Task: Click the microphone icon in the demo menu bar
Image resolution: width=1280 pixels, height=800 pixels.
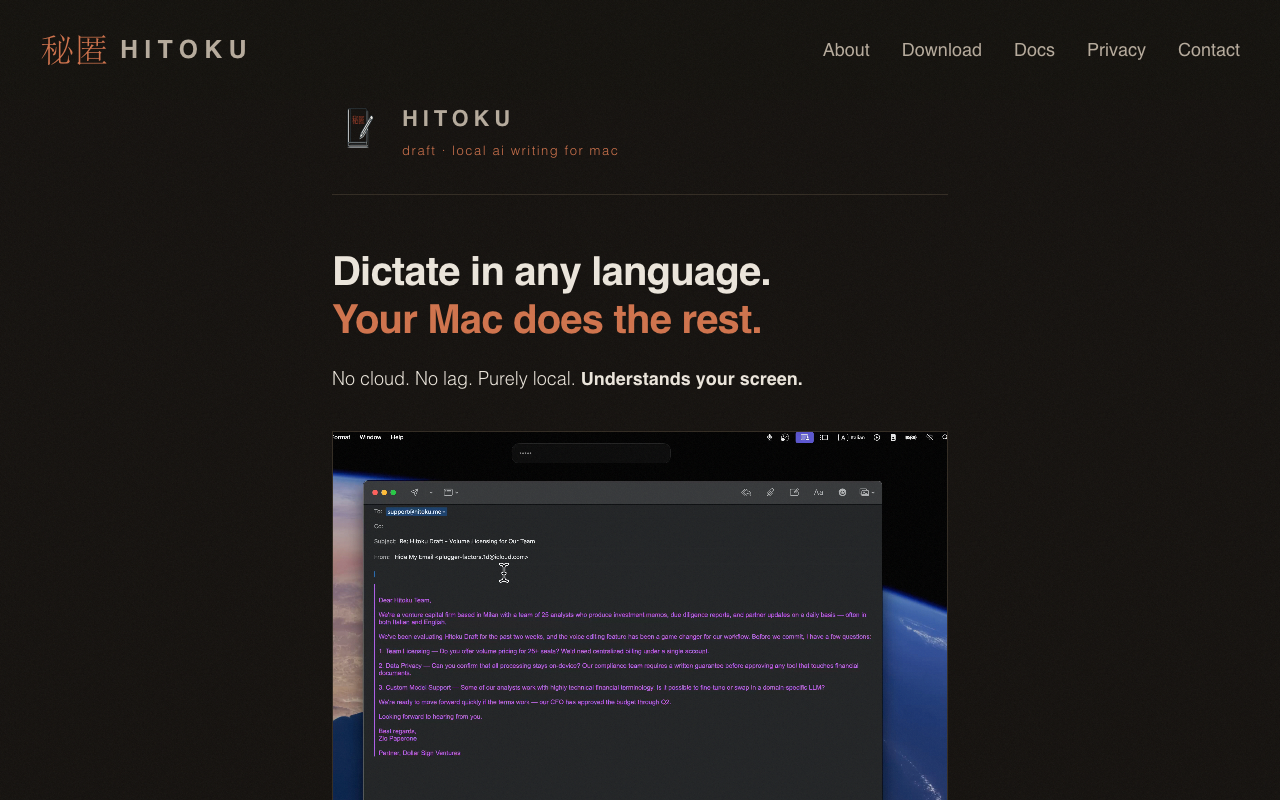Action: [x=769, y=437]
